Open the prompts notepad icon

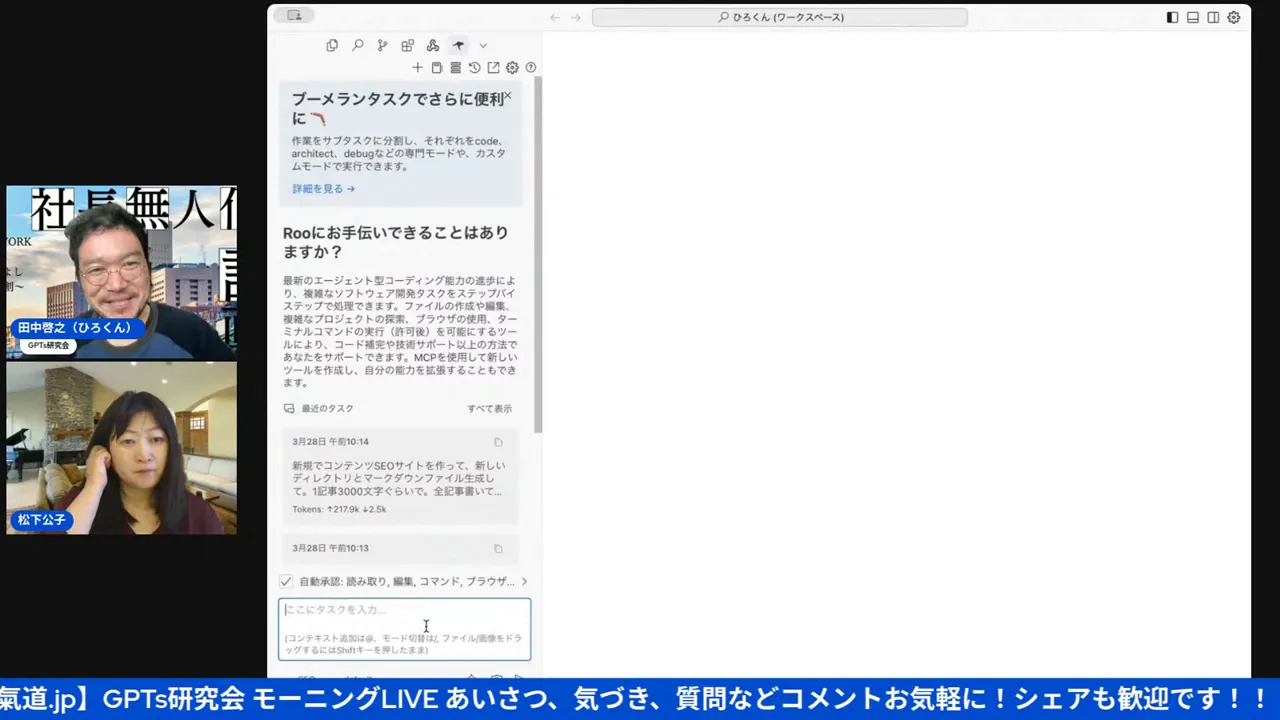(x=437, y=67)
